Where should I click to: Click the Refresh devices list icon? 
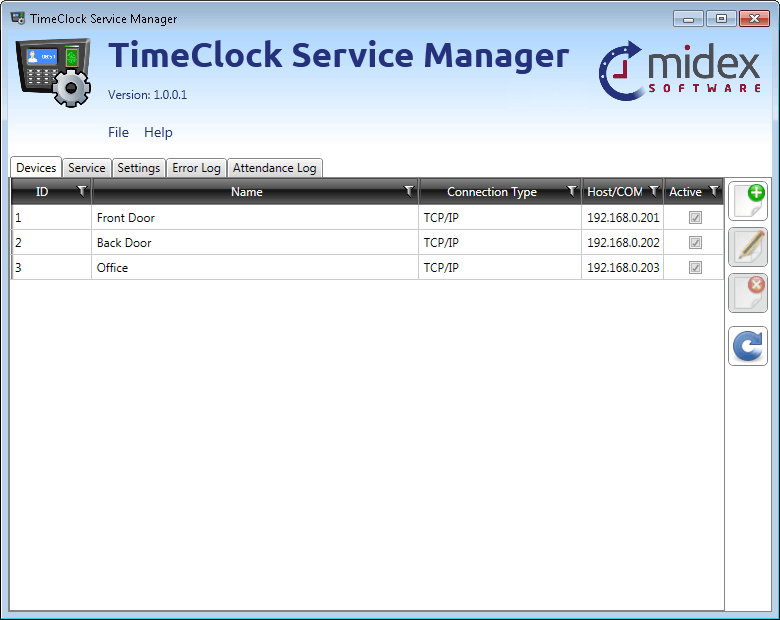748,346
